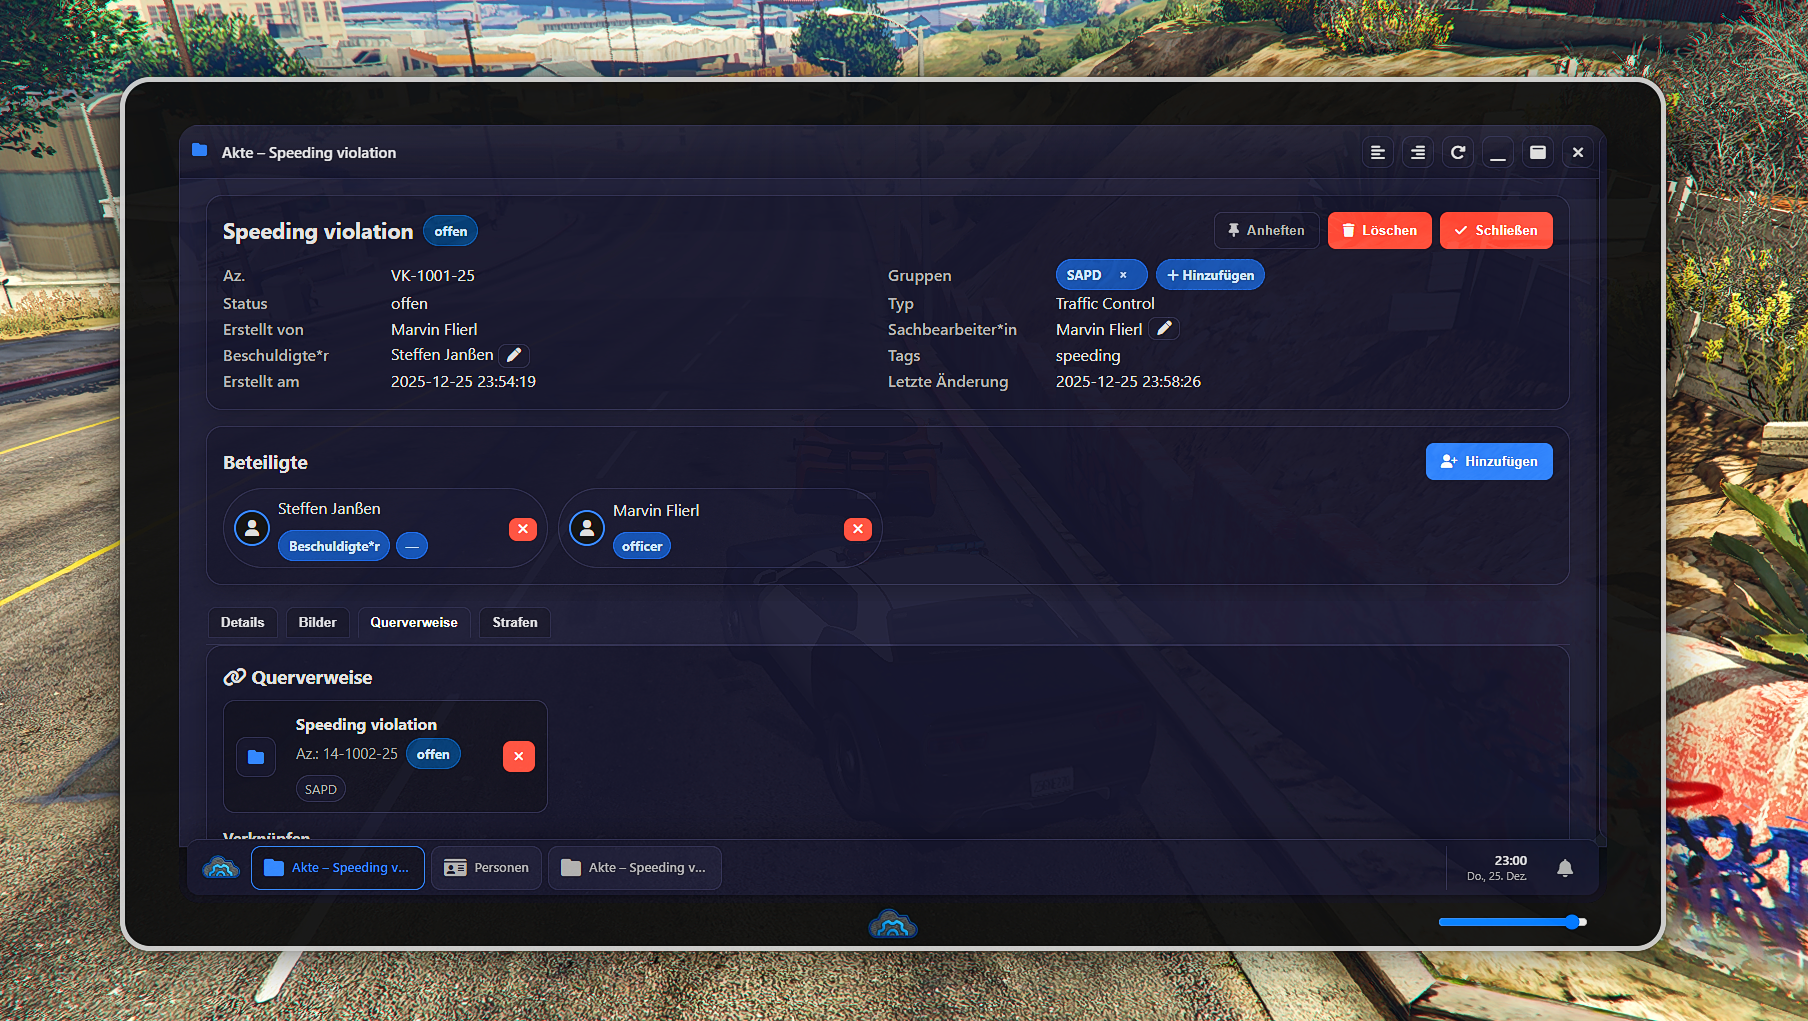Add a participant with Hinzufügen button
Screen dimensions: 1808x1021
coord(1488,461)
